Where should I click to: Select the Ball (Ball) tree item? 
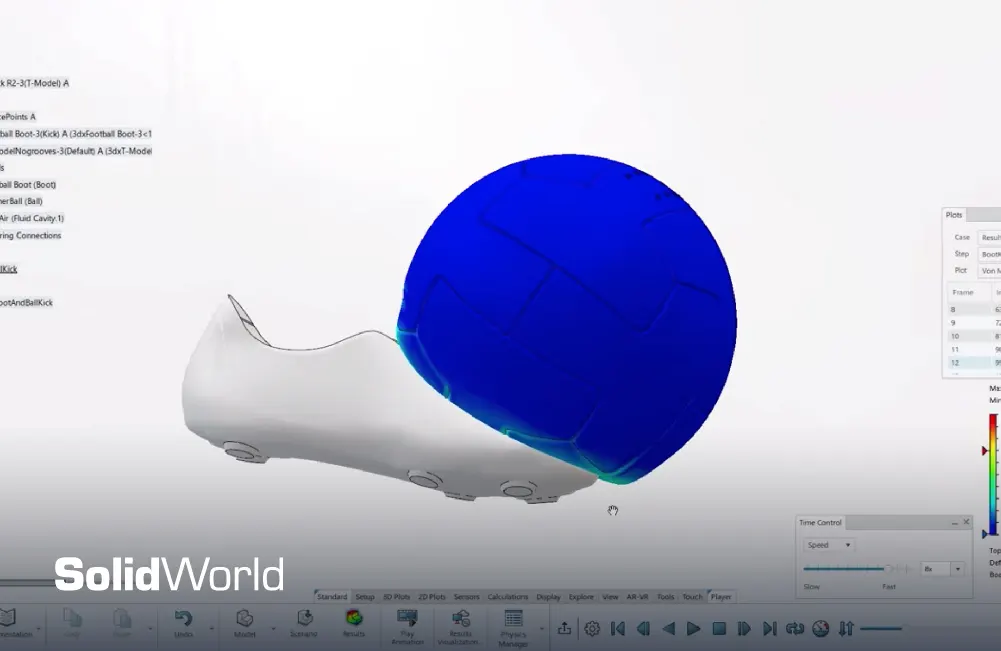[x=21, y=201]
